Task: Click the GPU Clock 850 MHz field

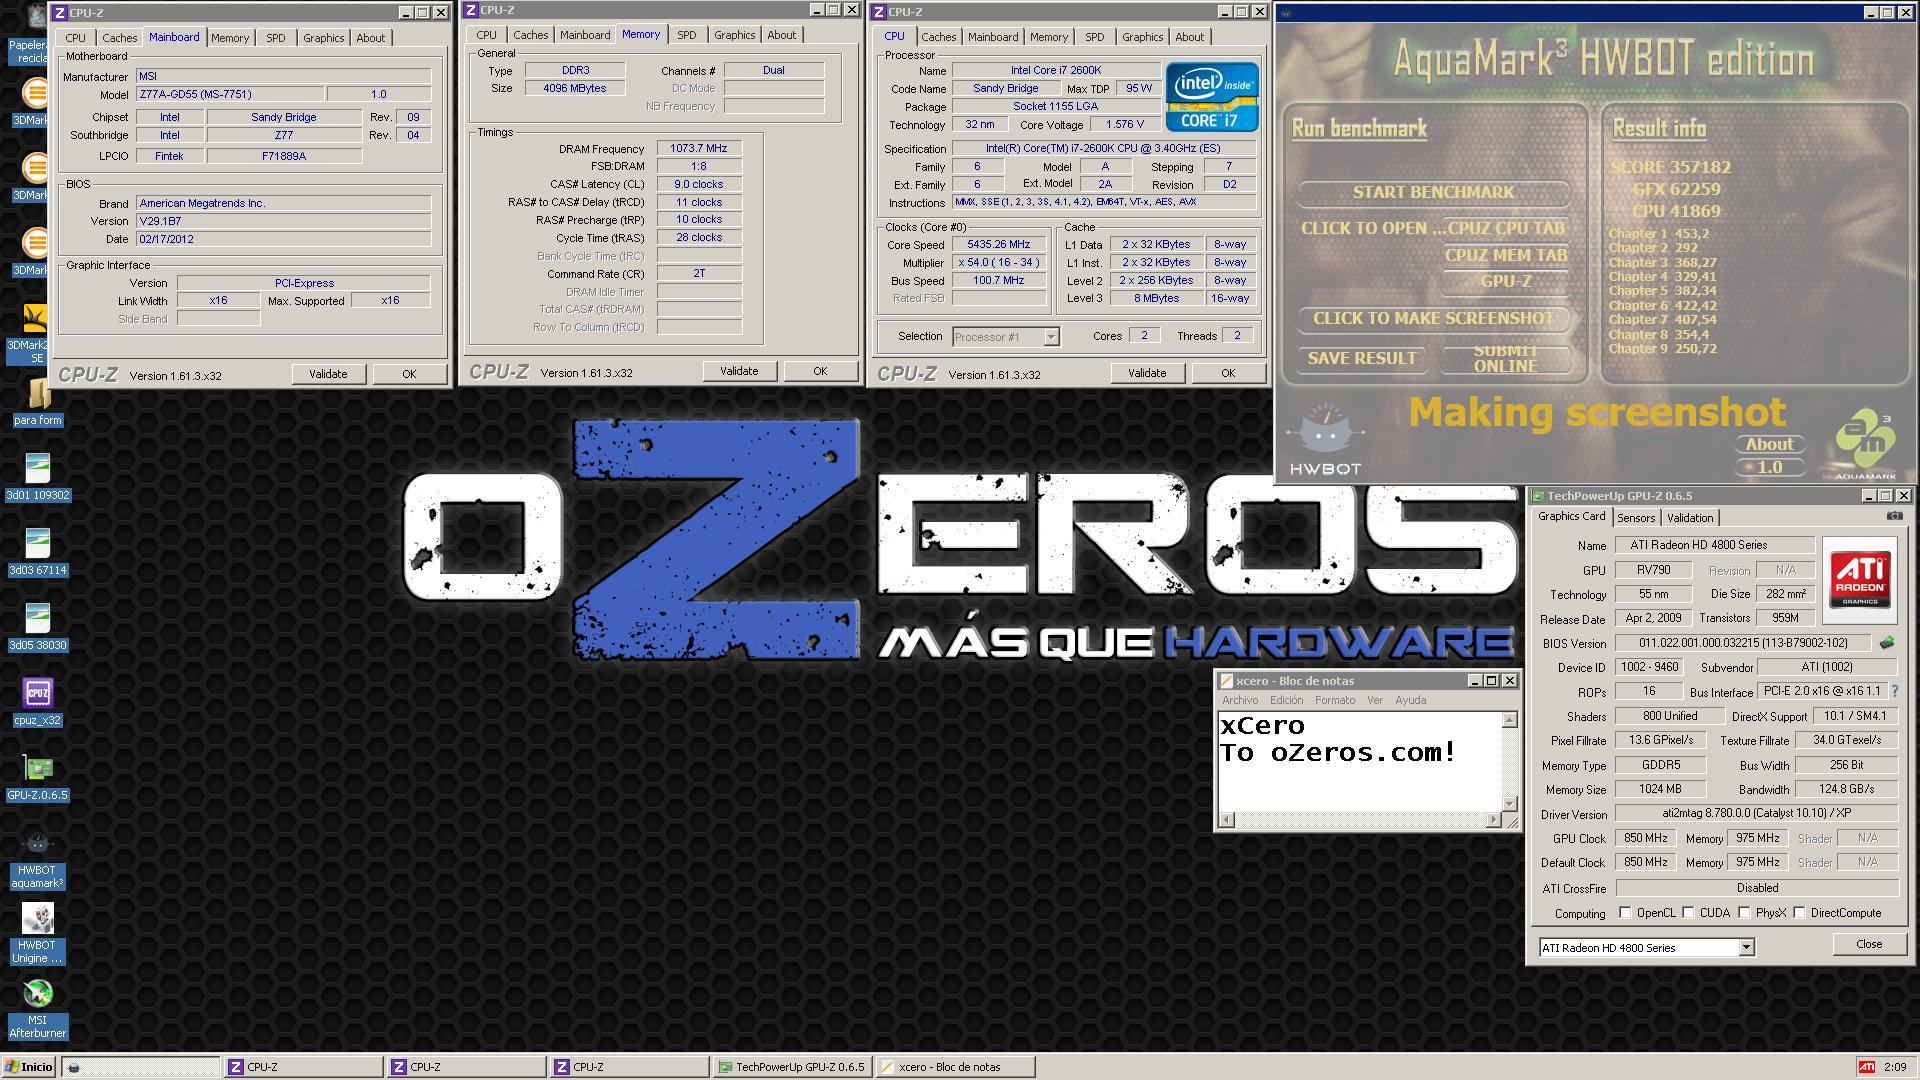Action: click(x=1645, y=838)
